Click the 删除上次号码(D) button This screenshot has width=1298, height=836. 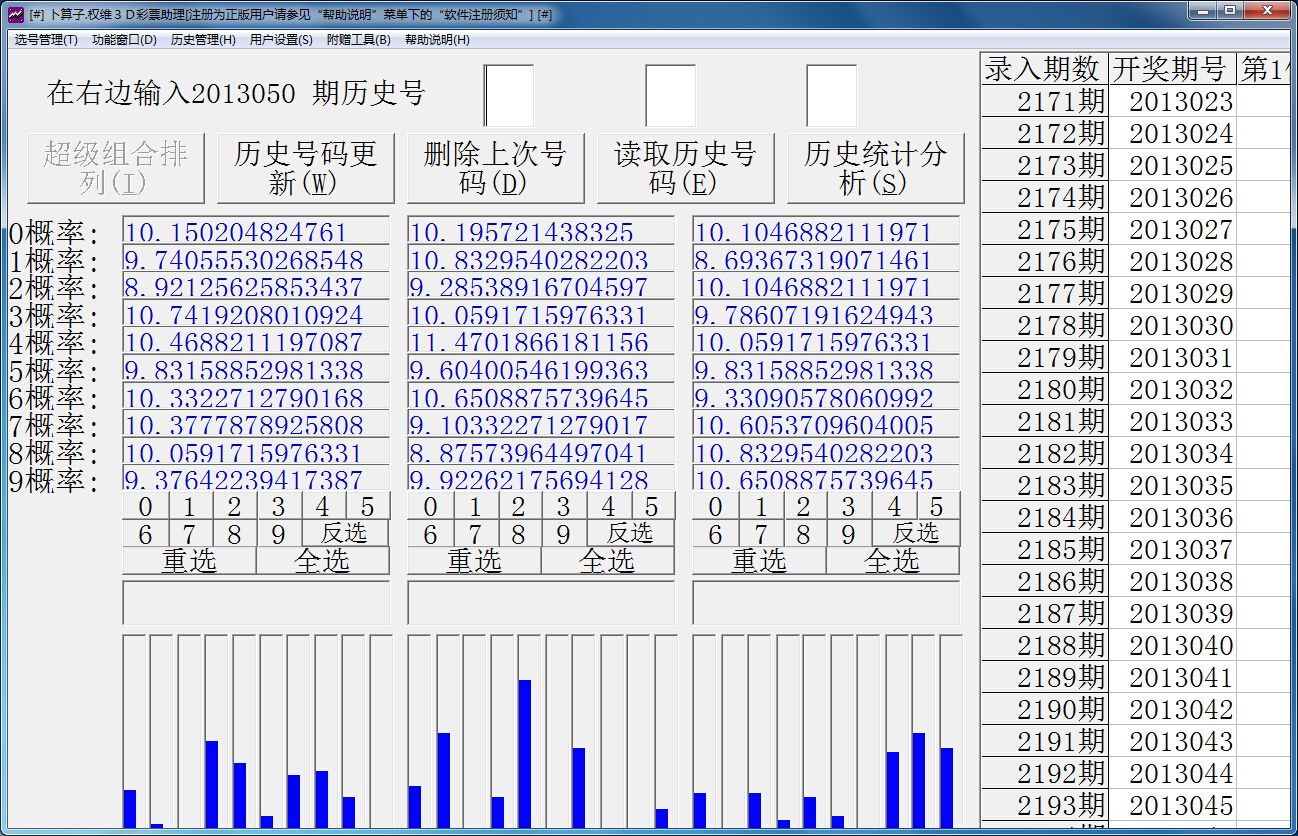click(496, 168)
